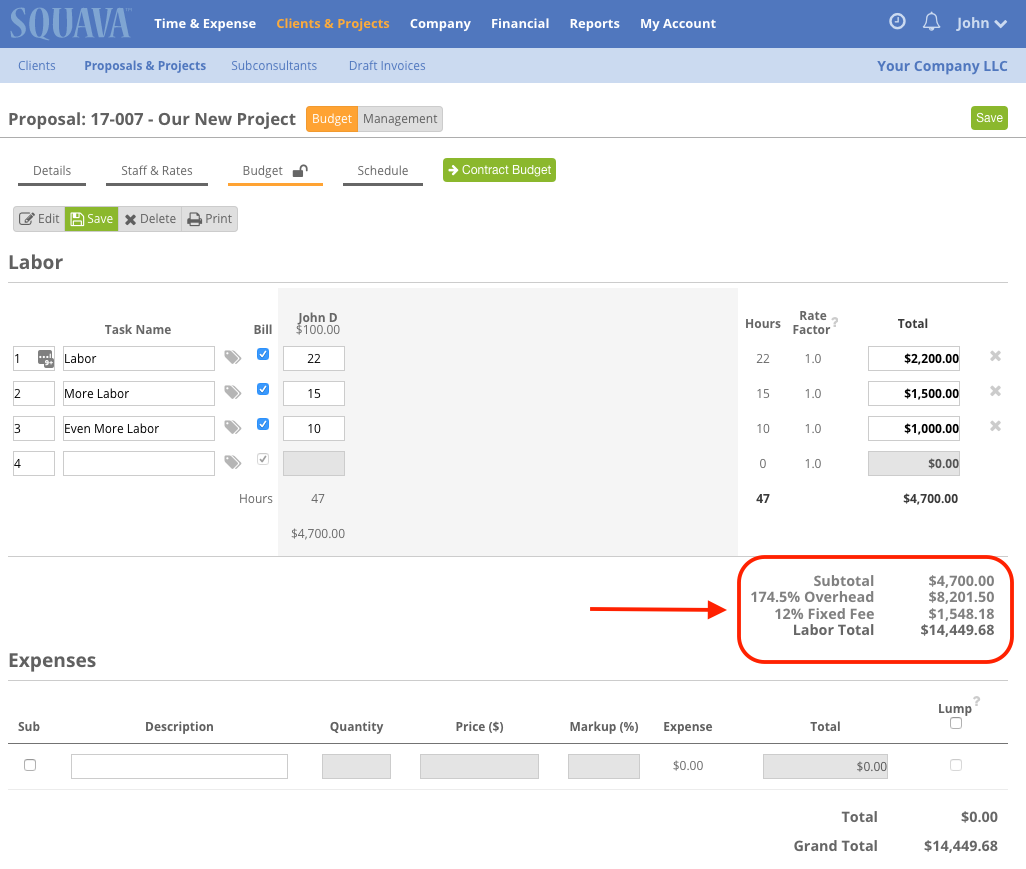Select the Budget tab with lock
The width and height of the screenshot is (1026, 869).
[x=275, y=171]
